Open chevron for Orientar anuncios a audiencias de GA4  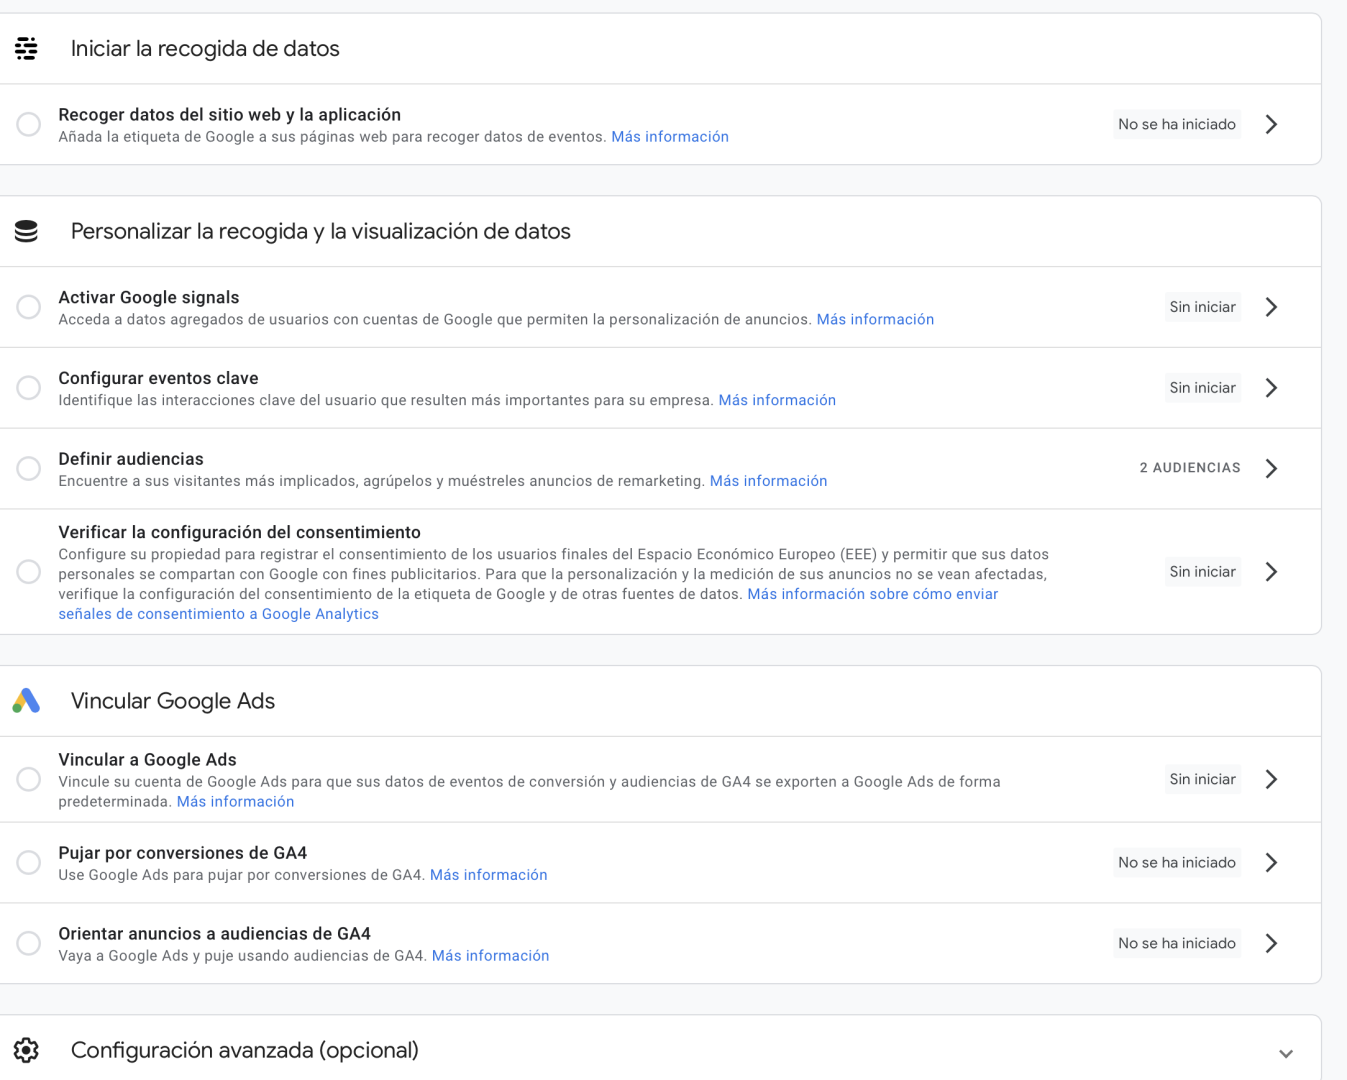pyautogui.click(x=1271, y=943)
